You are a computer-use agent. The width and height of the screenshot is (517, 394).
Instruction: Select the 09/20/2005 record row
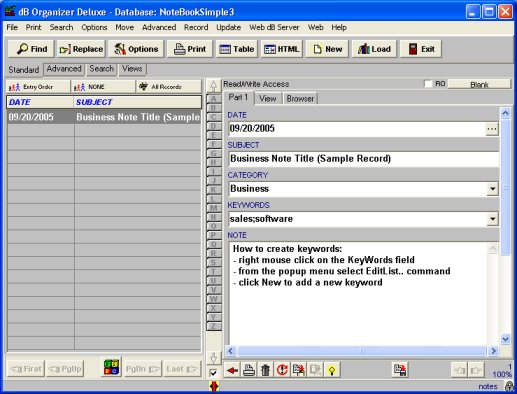coord(104,117)
